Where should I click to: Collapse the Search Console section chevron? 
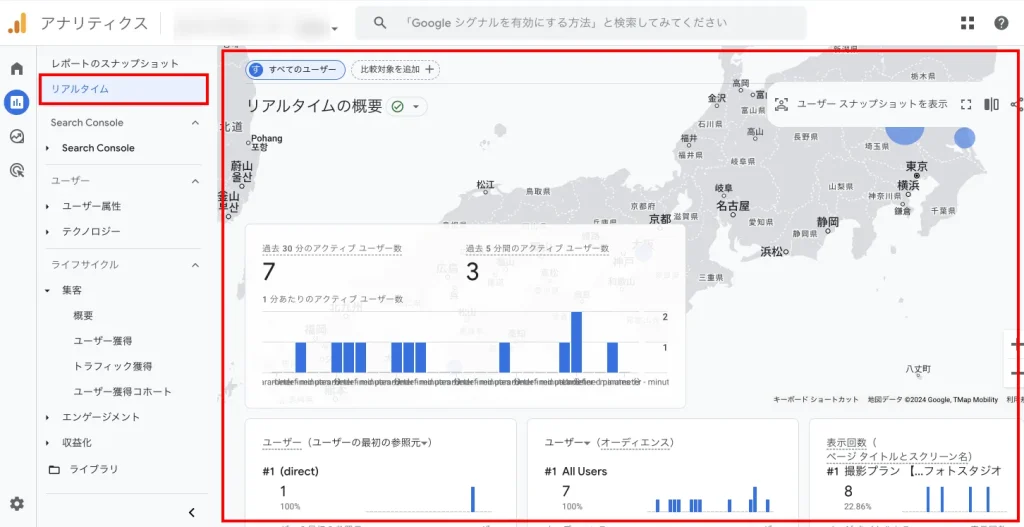(195, 123)
